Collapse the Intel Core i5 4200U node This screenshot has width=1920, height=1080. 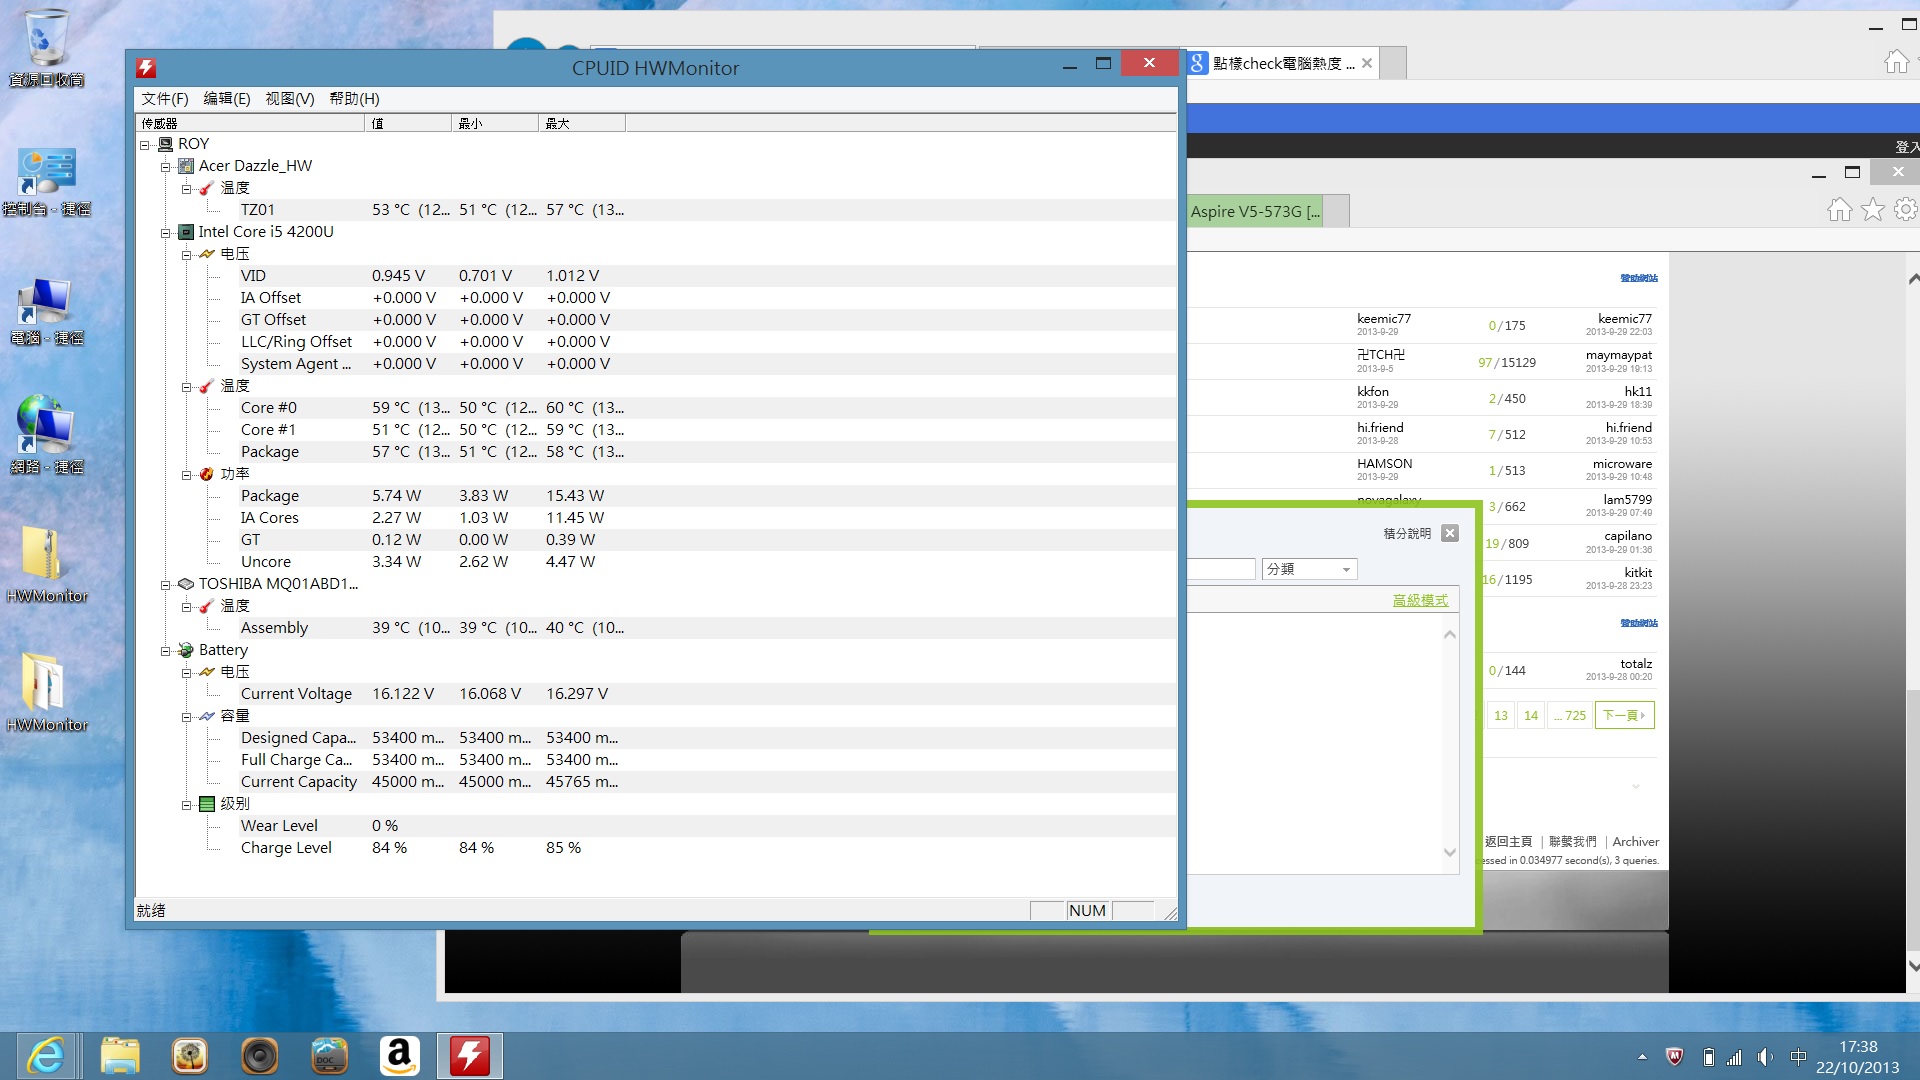coord(166,233)
